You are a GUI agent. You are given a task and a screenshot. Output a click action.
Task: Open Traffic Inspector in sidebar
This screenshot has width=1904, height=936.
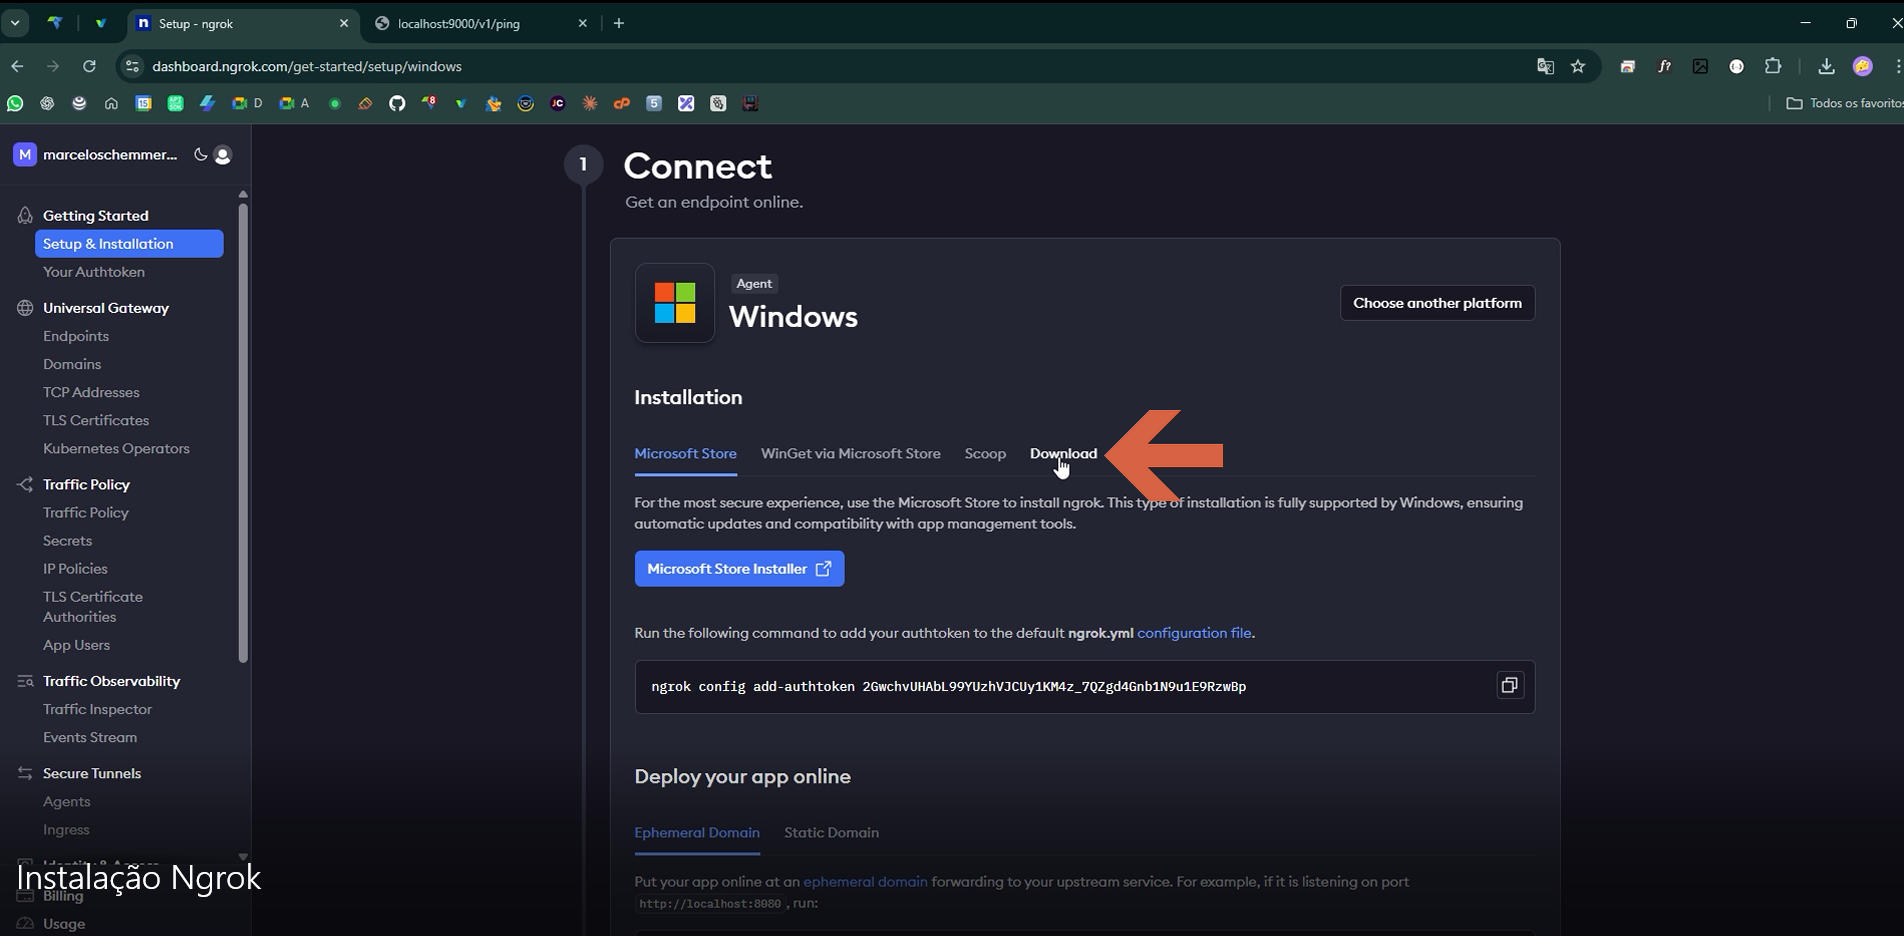97,709
